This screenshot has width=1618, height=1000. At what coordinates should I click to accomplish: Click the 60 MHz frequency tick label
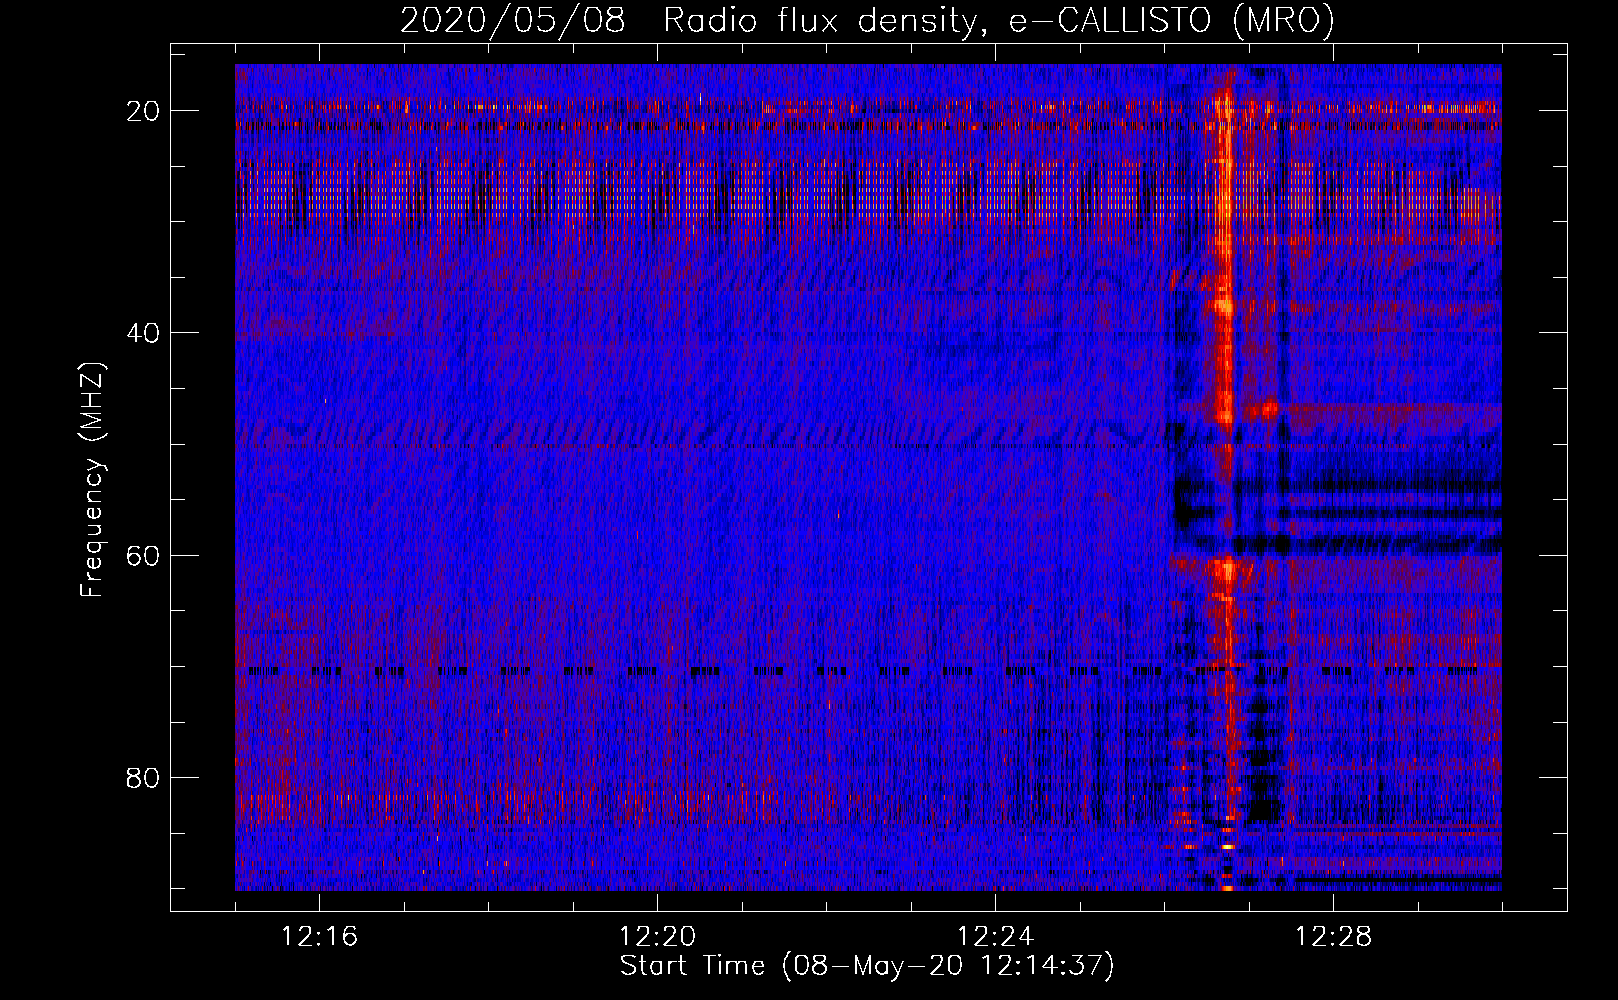click(144, 555)
